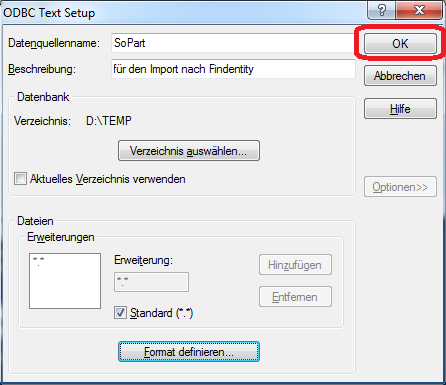Click into the Datenquellenname field
This screenshot has height=385, width=446.
[233, 43]
